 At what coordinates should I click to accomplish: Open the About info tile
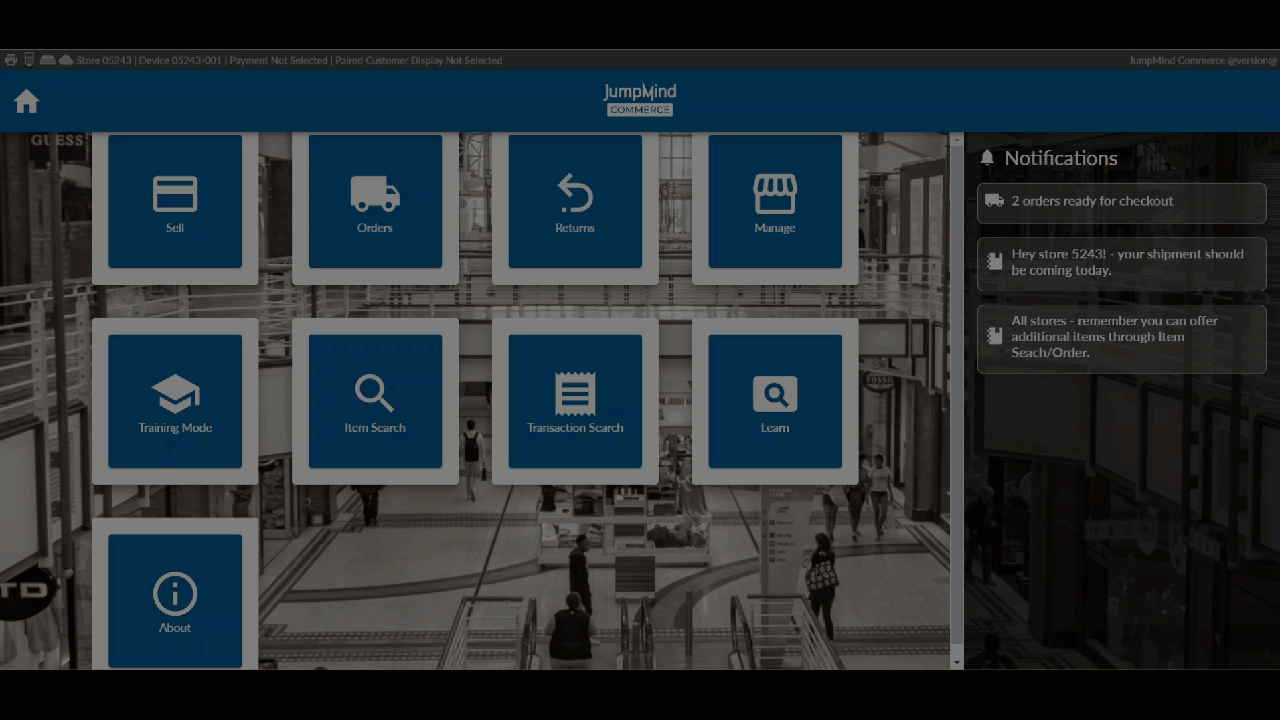(175, 601)
